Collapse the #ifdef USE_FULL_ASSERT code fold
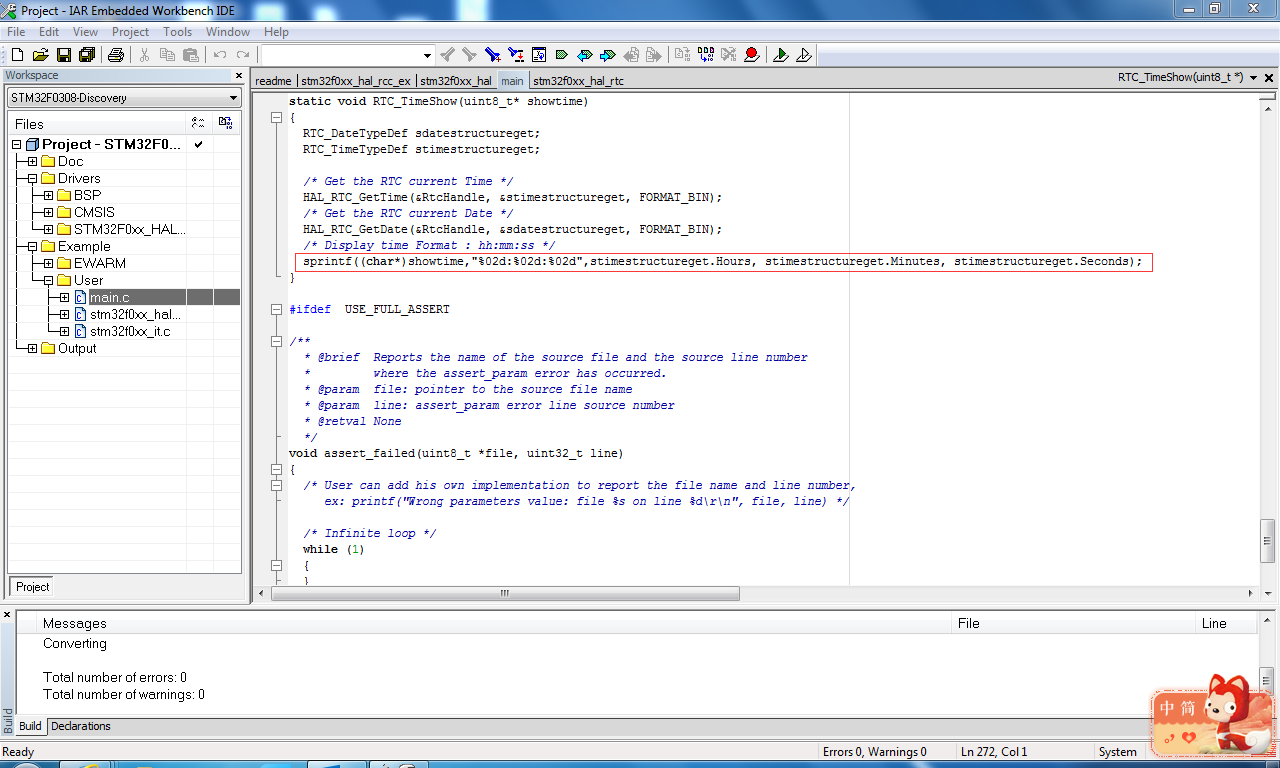This screenshot has height=768, width=1280. [x=276, y=309]
